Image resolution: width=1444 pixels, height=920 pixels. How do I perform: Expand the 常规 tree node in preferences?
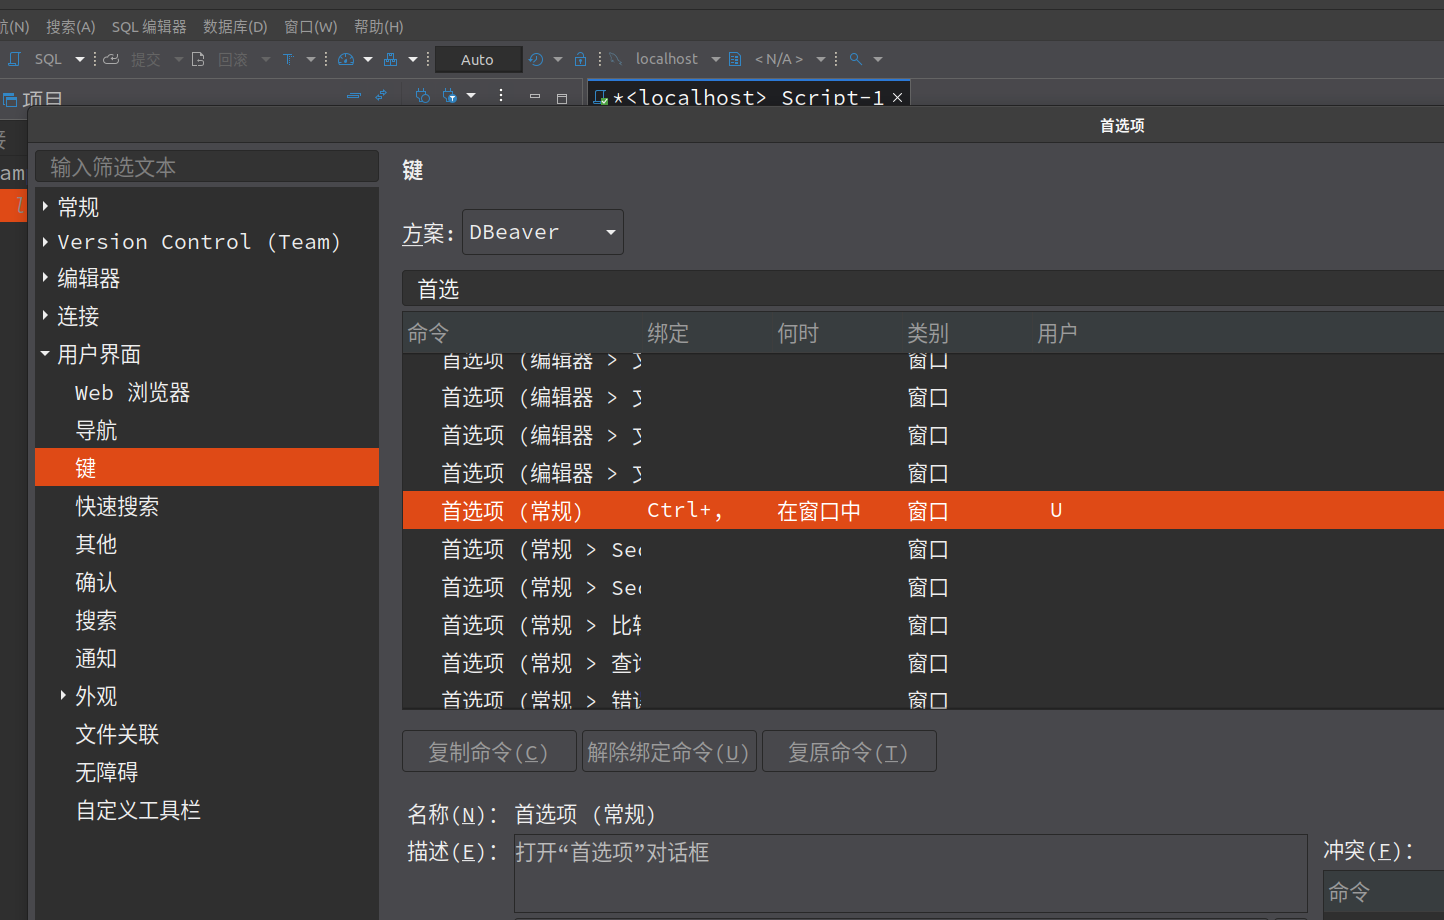pos(45,206)
